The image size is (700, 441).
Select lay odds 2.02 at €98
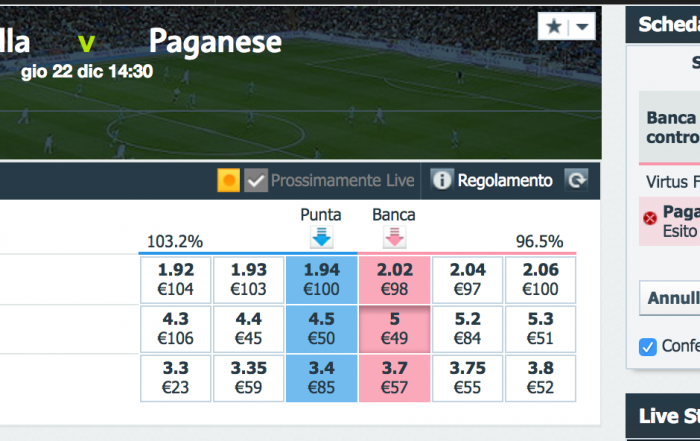[394, 279]
